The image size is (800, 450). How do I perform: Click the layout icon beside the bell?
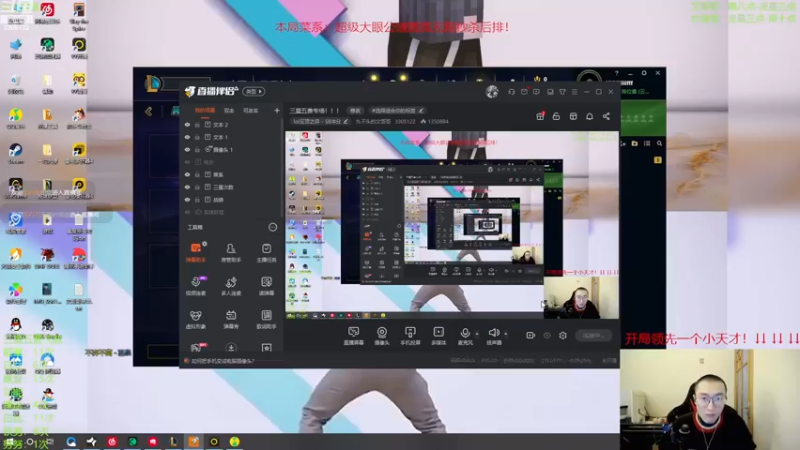573,116
